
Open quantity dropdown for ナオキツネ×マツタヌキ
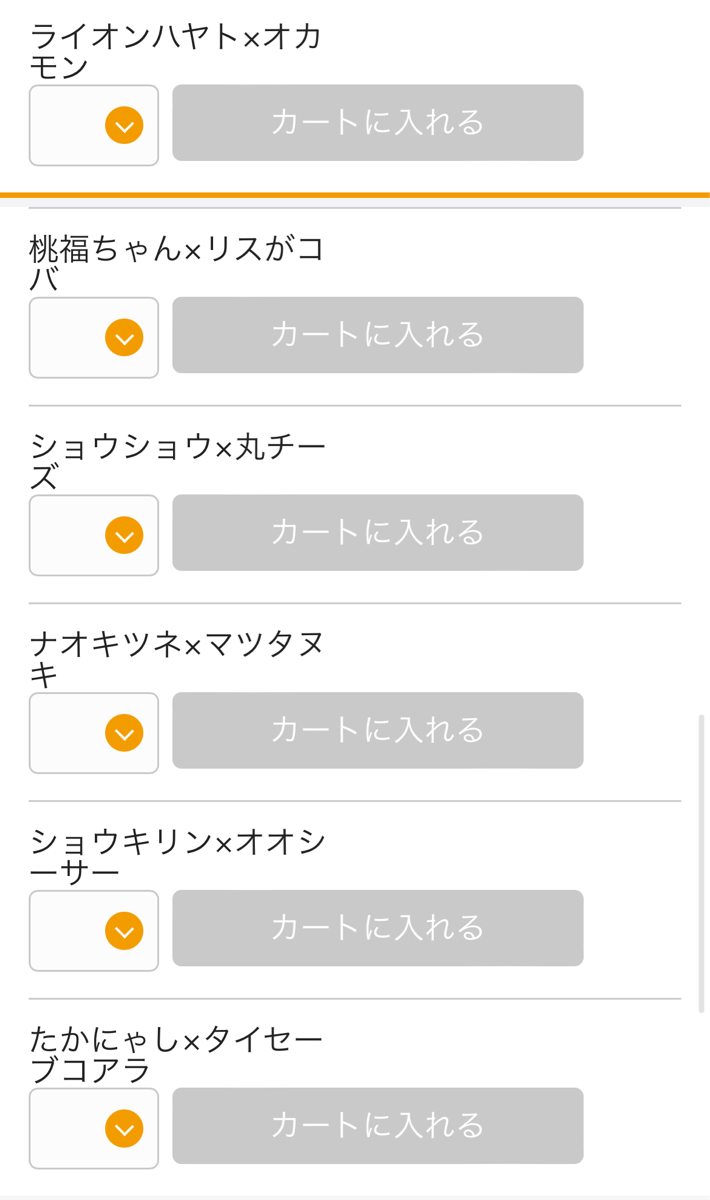94,733
